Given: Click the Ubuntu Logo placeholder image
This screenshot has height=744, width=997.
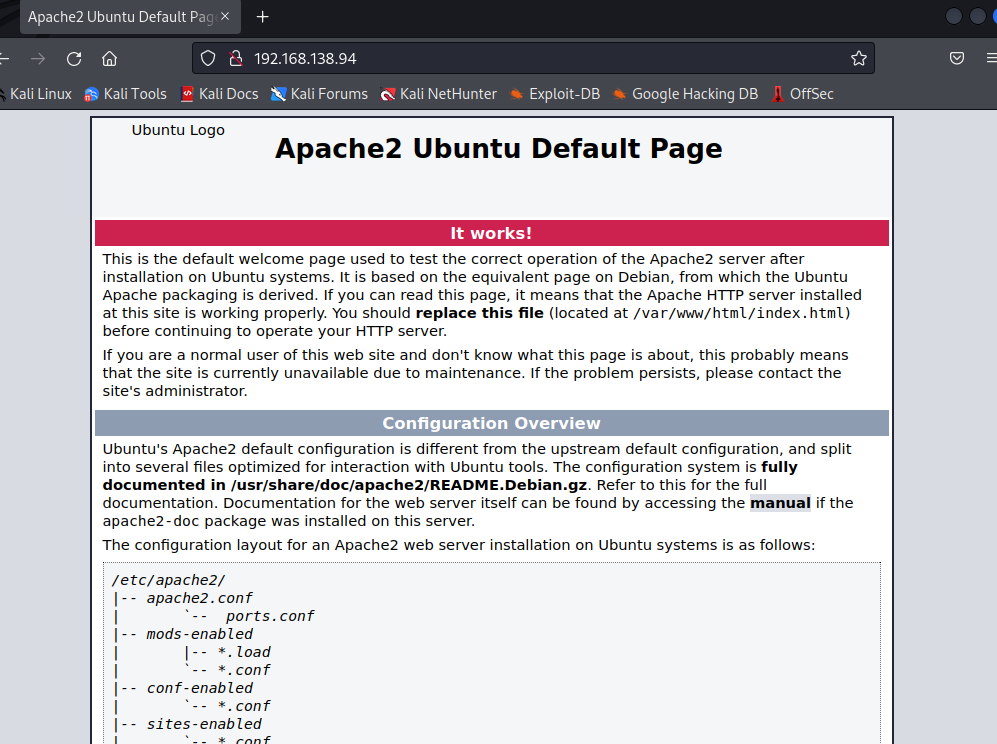Looking at the screenshot, I should 178,130.
